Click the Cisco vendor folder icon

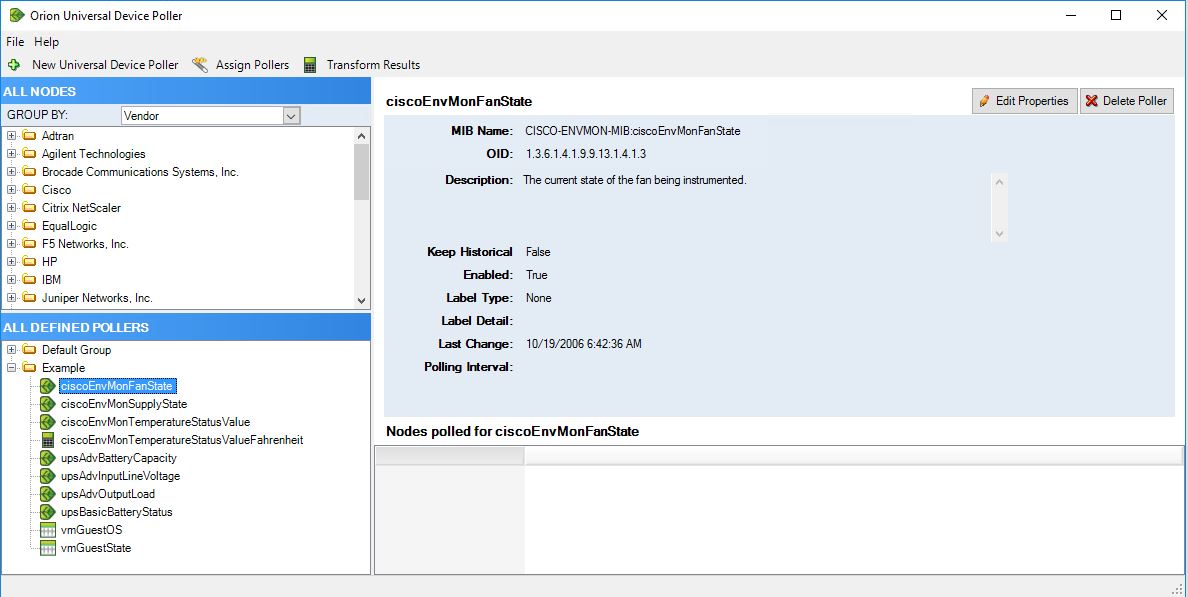tap(29, 189)
